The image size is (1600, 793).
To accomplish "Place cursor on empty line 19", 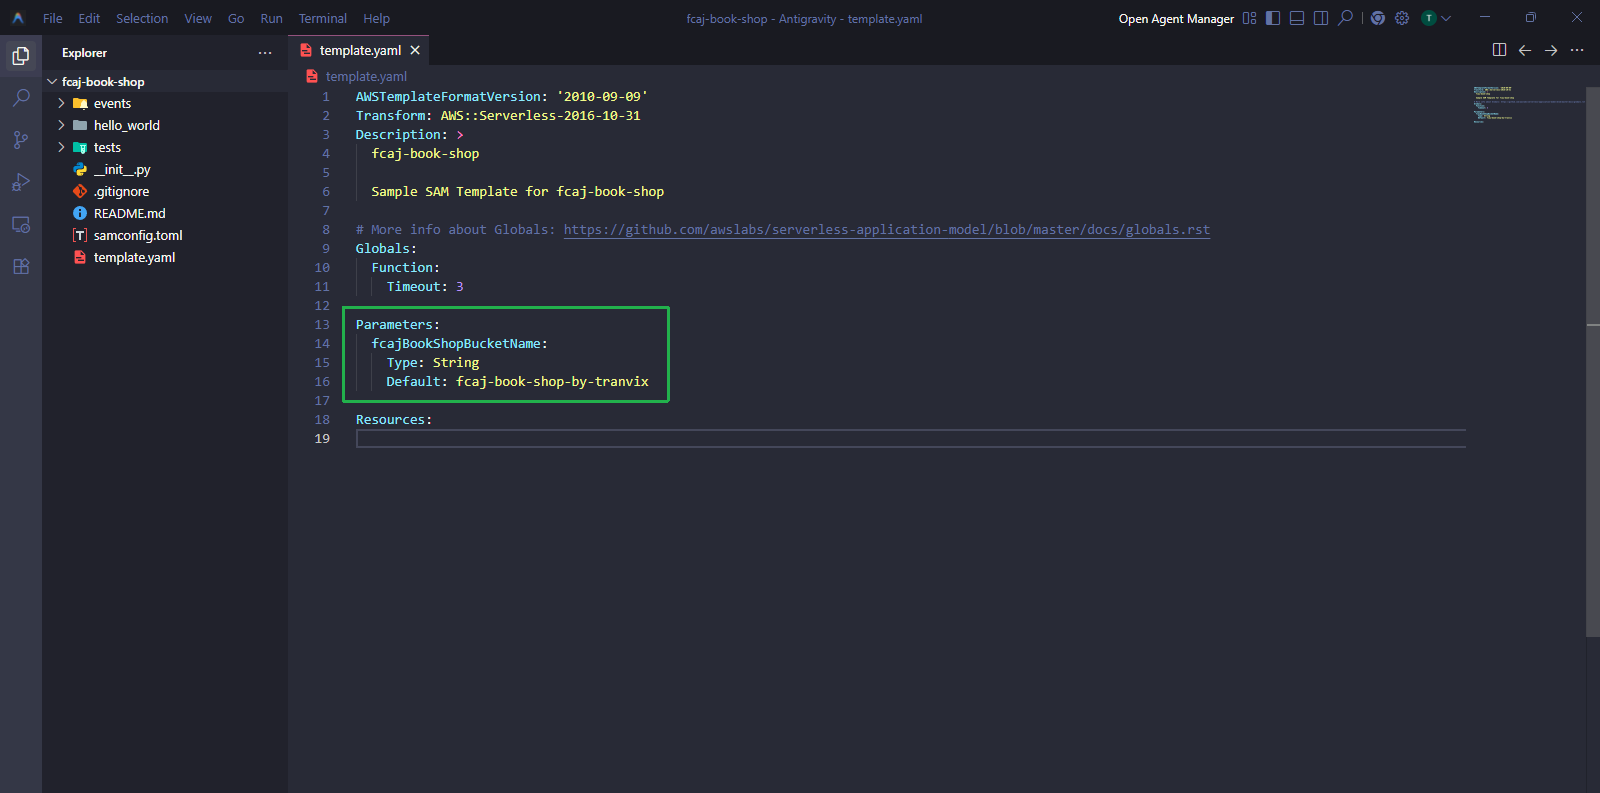I will (910, 438).
